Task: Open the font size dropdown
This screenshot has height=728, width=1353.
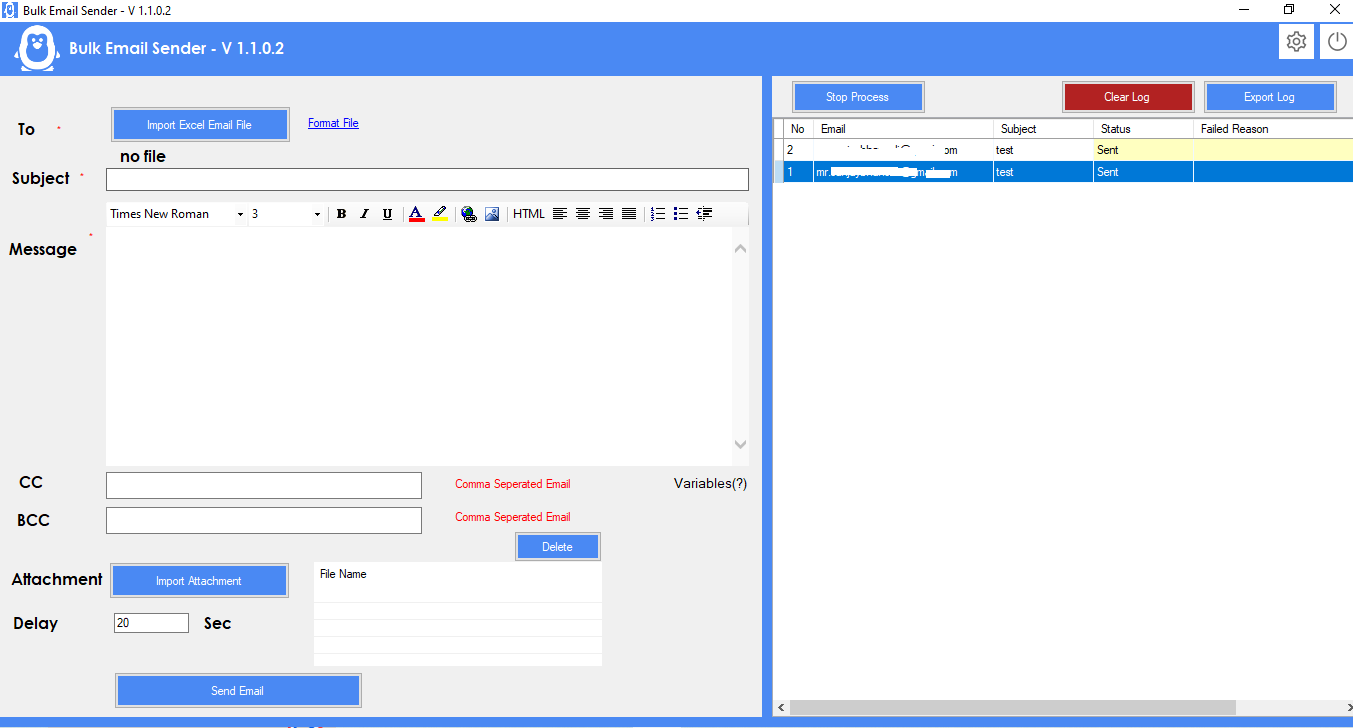Action: coord(316,213)
